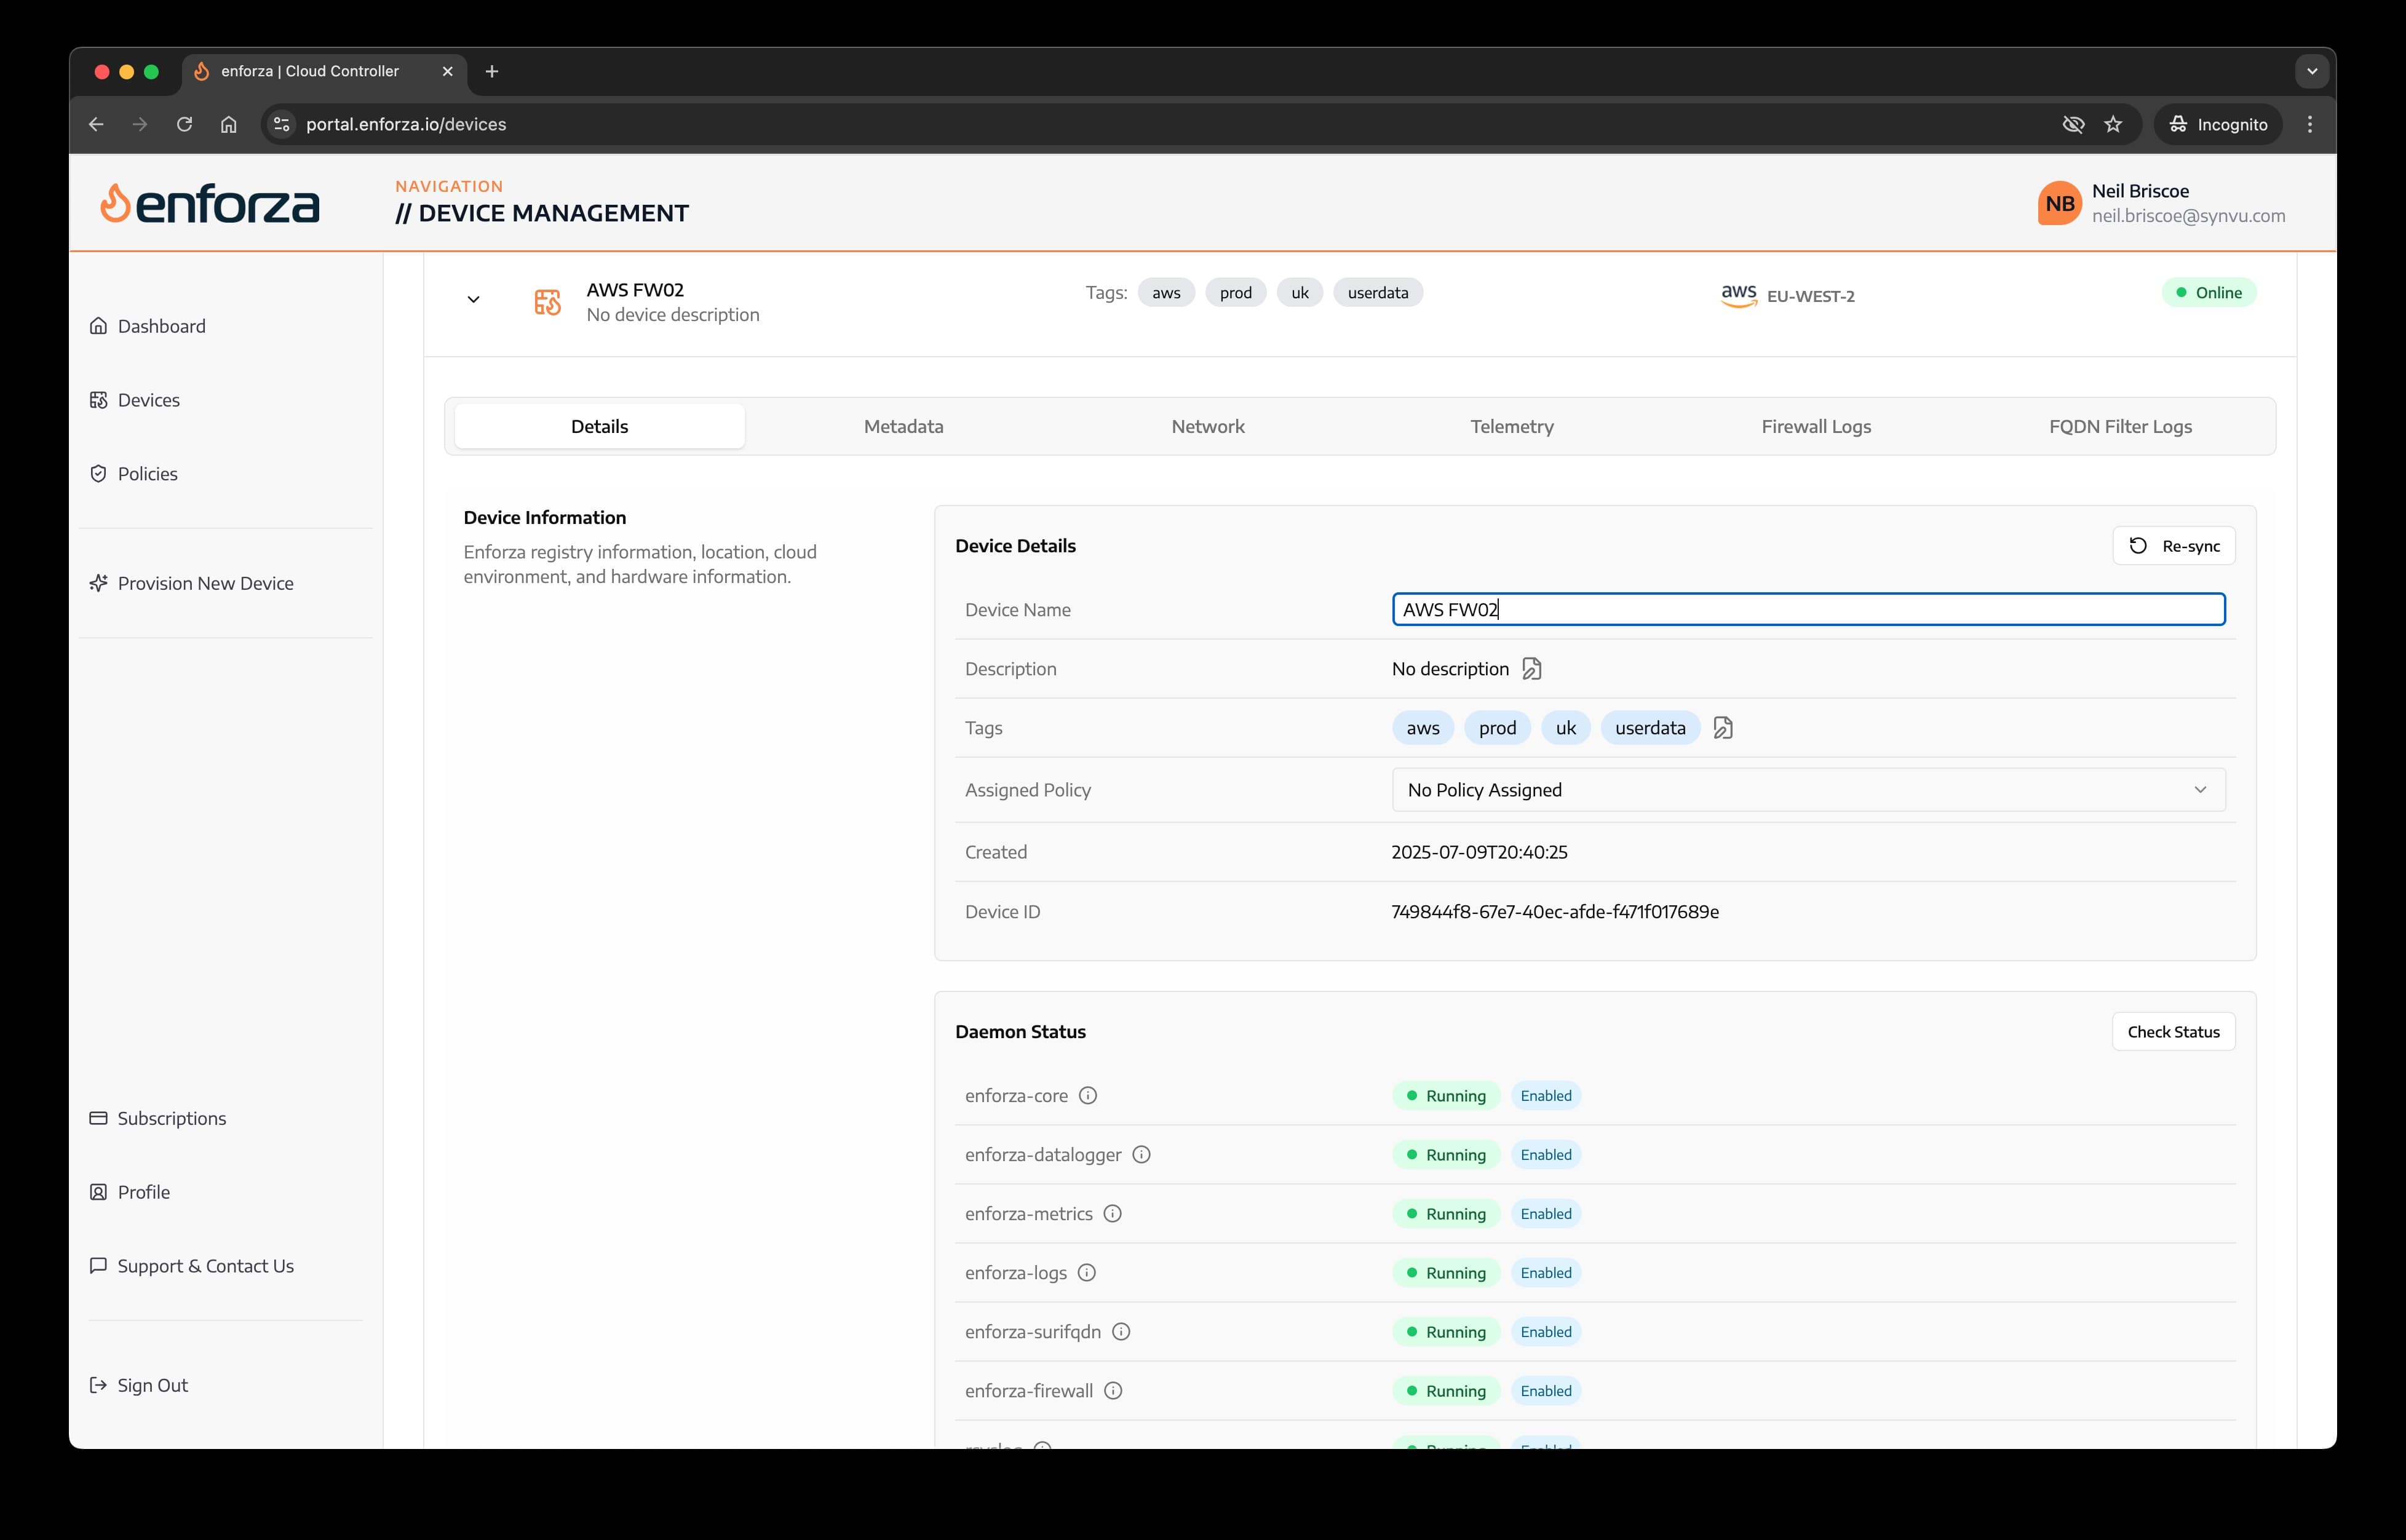Open Dashboard from the sidebar
2406x1540 pixels.
147,326
